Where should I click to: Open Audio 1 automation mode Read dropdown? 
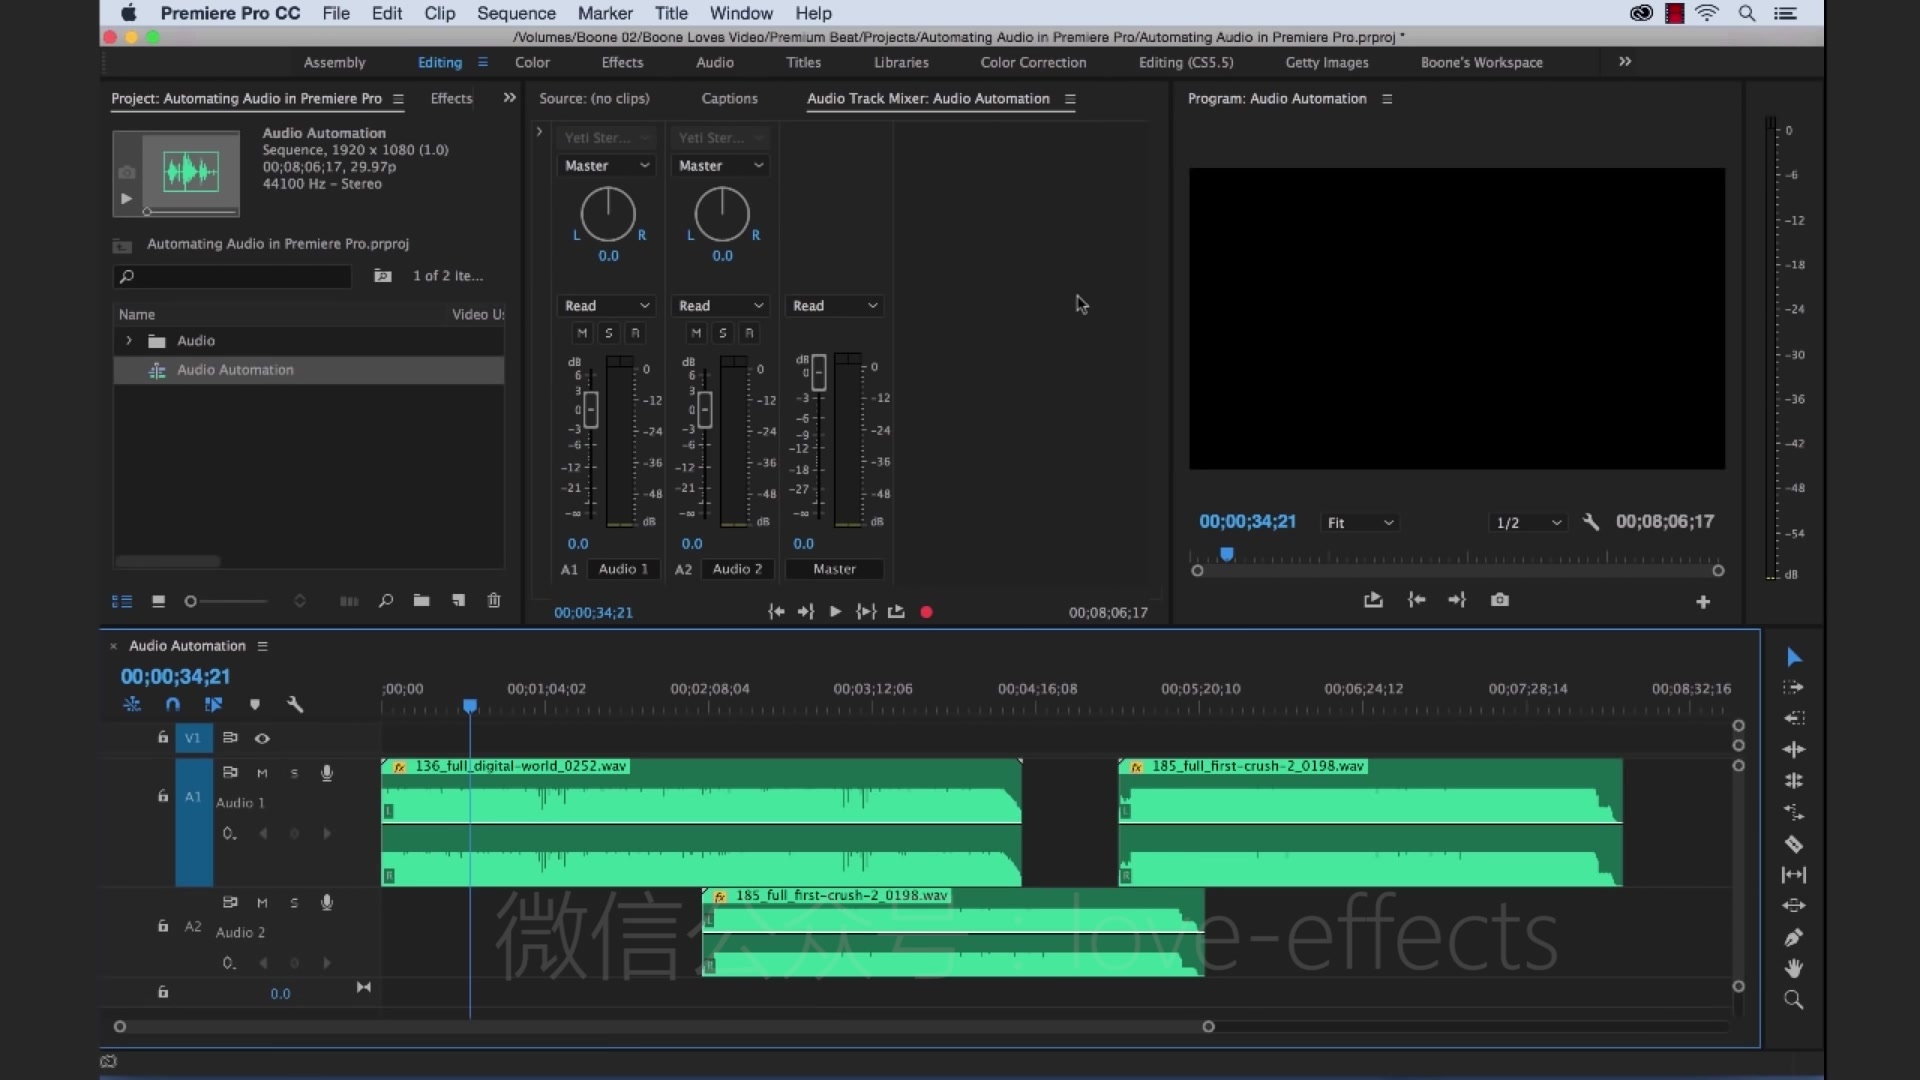pyautogui.click(x=606, y=306)
